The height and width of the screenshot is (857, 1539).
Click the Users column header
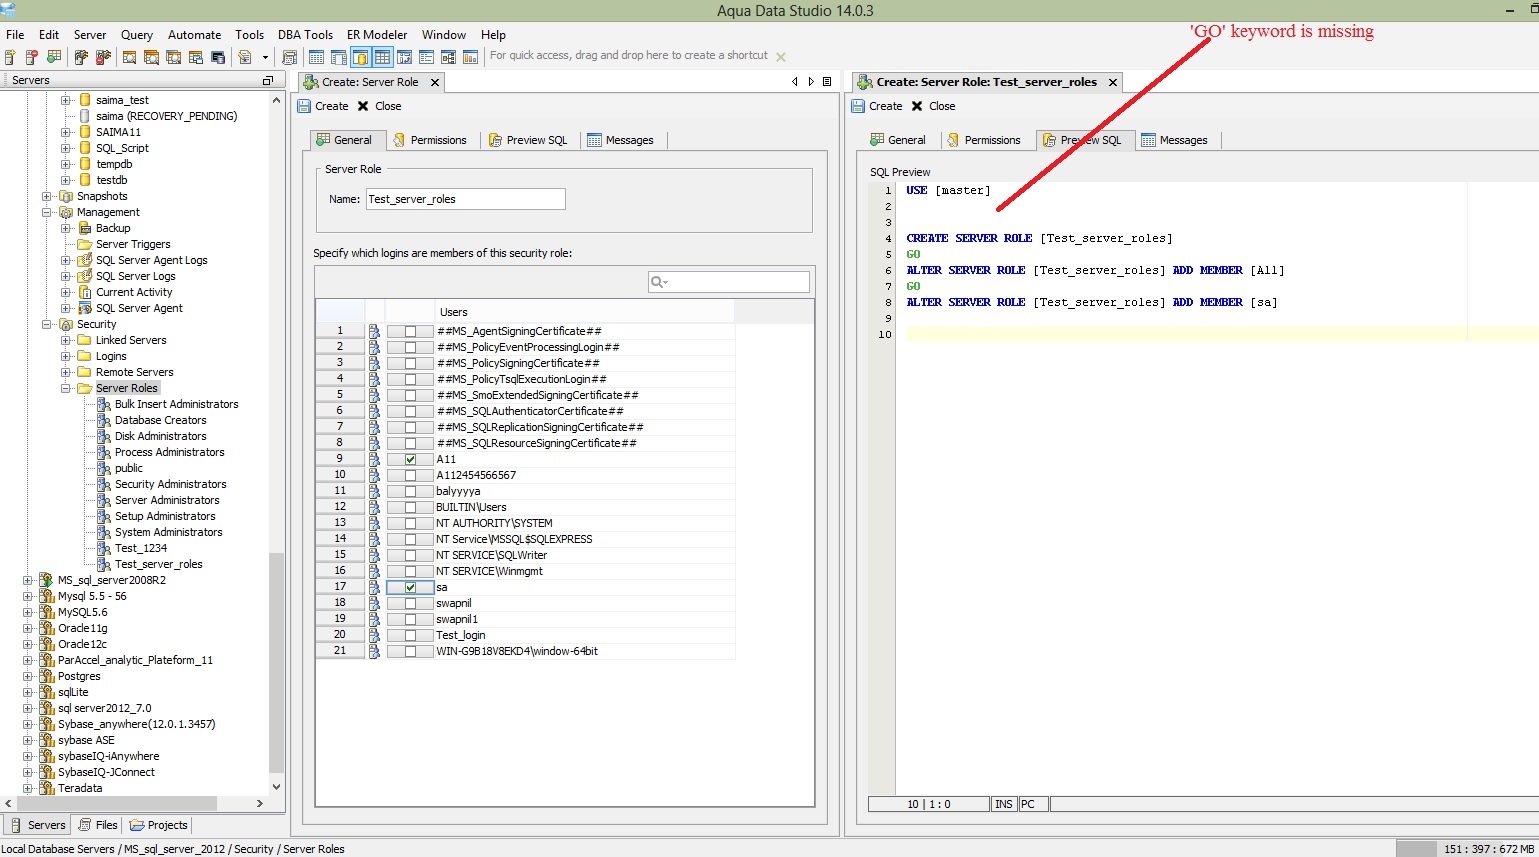[585, 311]
